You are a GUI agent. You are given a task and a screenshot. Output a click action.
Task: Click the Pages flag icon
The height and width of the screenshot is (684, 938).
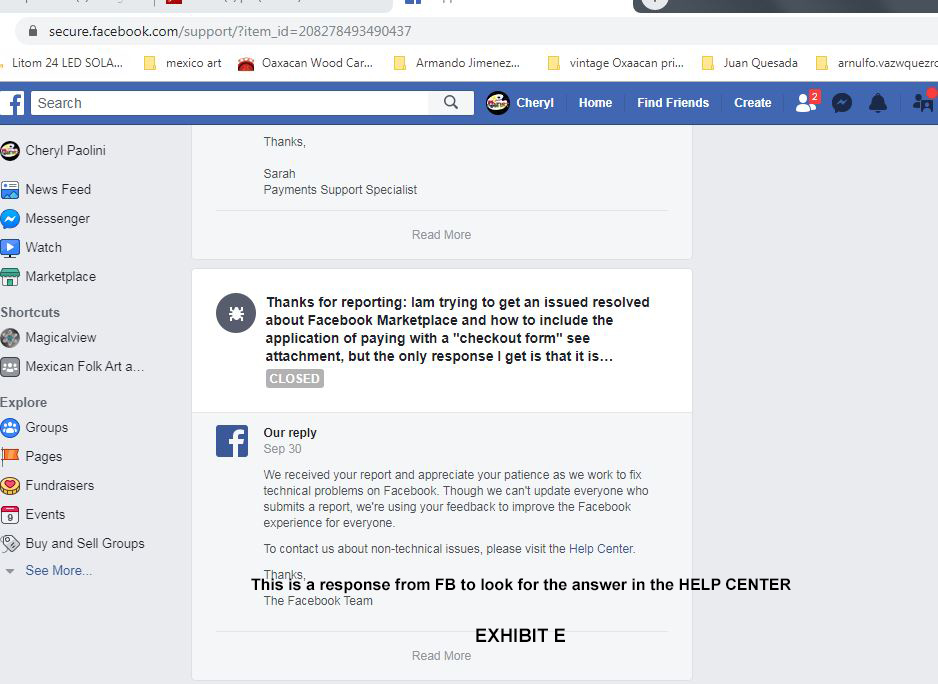pos(10,457)
